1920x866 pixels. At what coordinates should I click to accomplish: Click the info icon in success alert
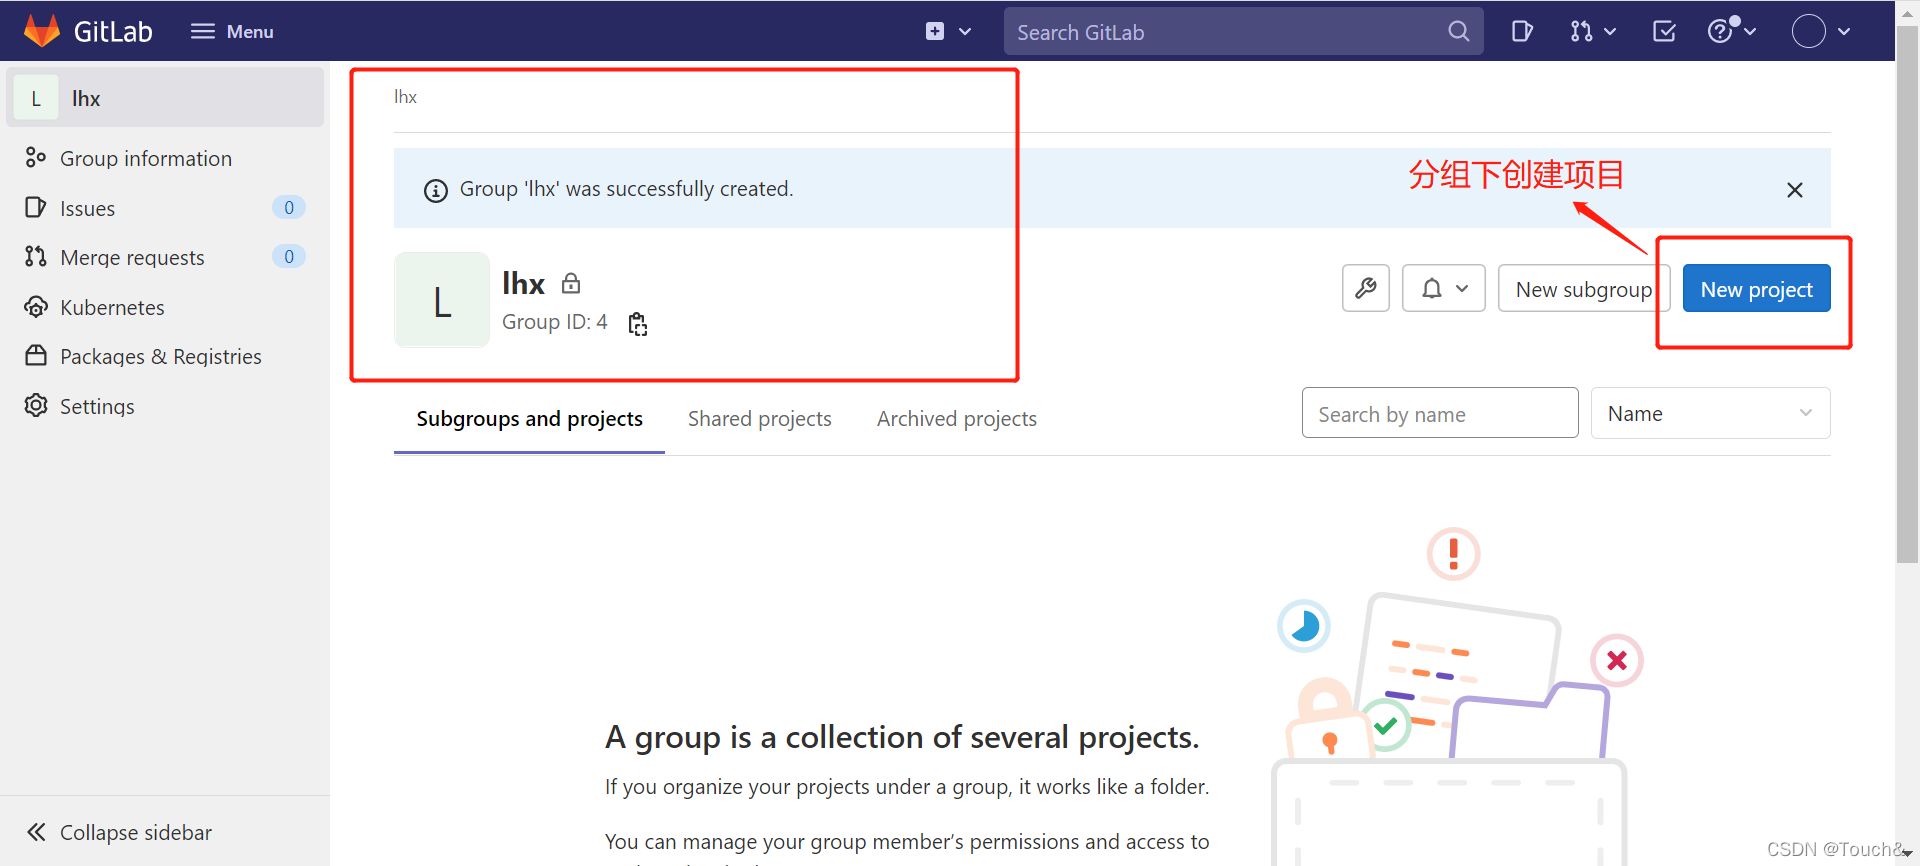click(436, 190)
